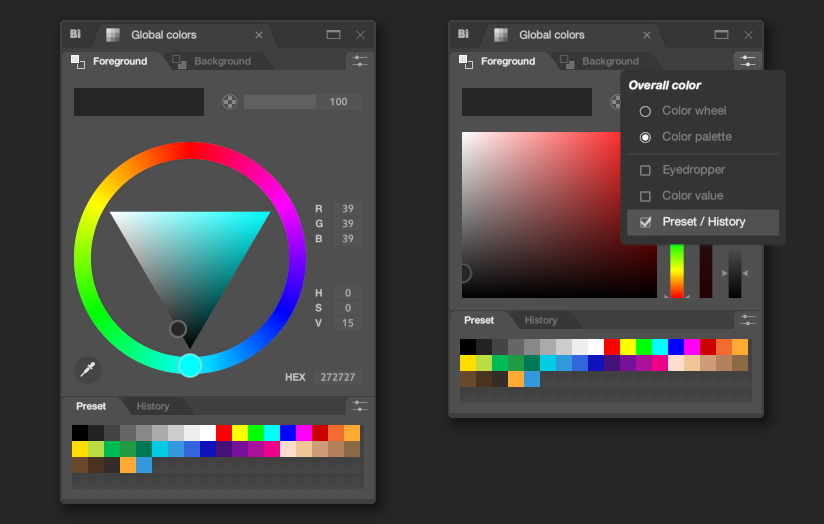Enable the Color value checkbox

point(645,196)
